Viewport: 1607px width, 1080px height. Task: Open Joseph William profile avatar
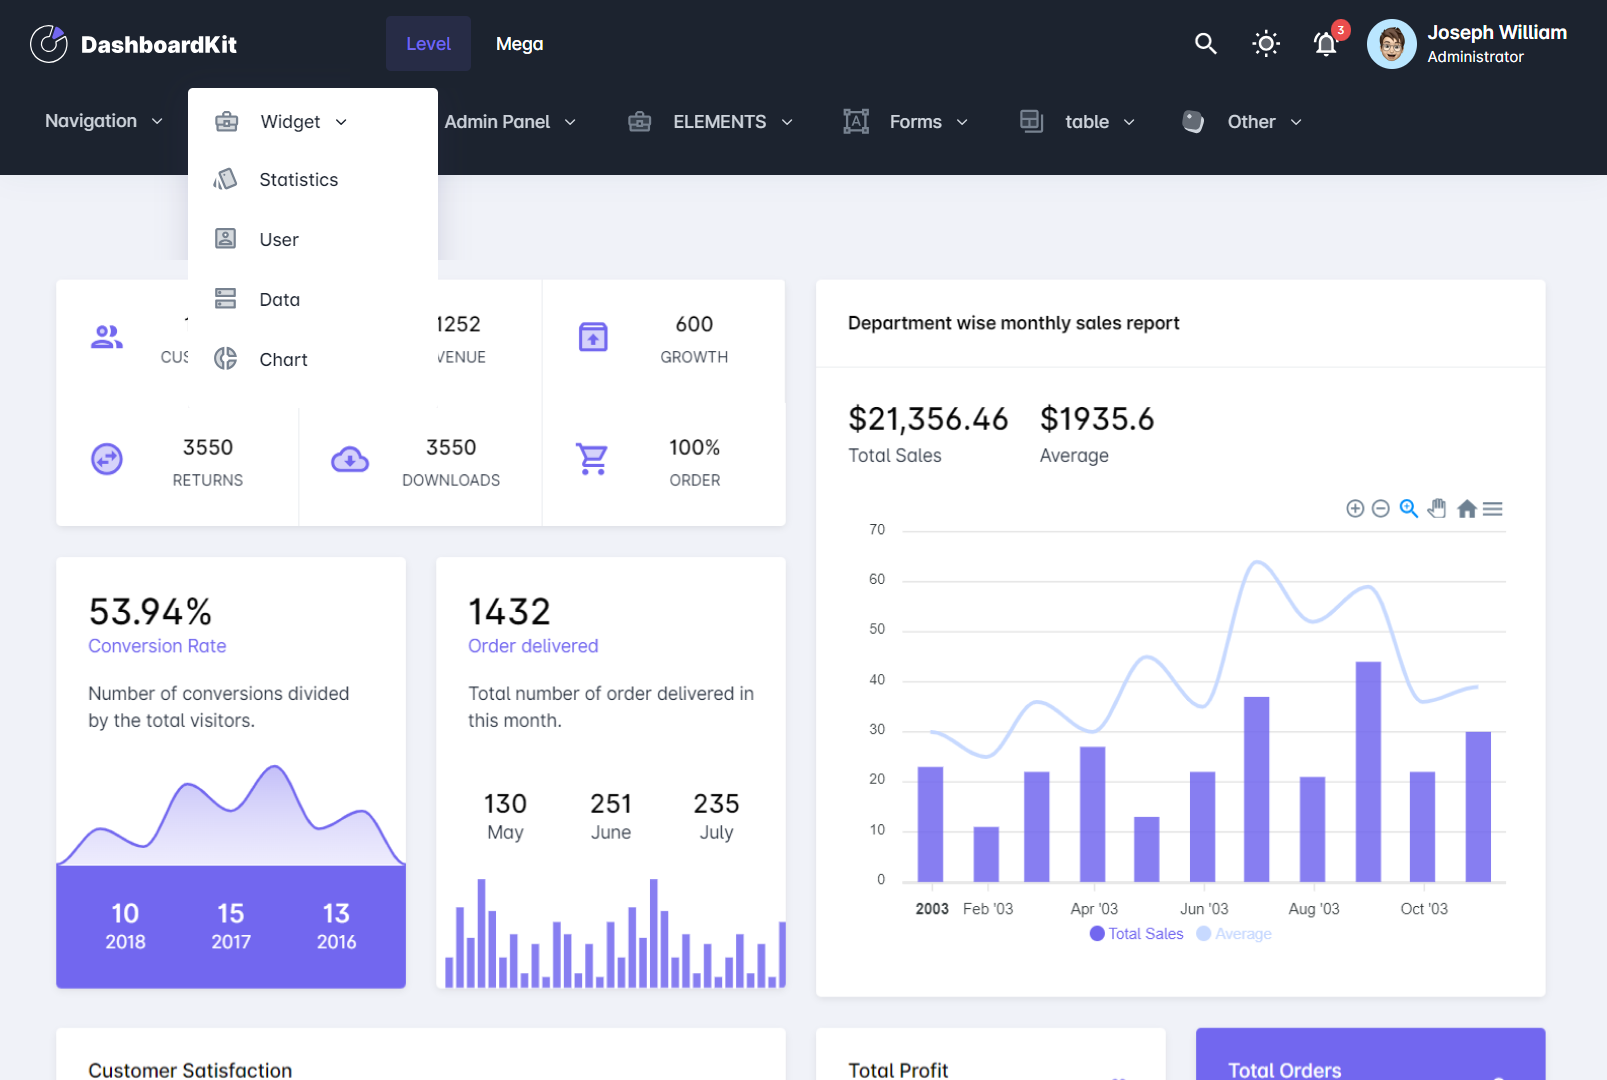pyautogui.click(x=1391, y=44)
